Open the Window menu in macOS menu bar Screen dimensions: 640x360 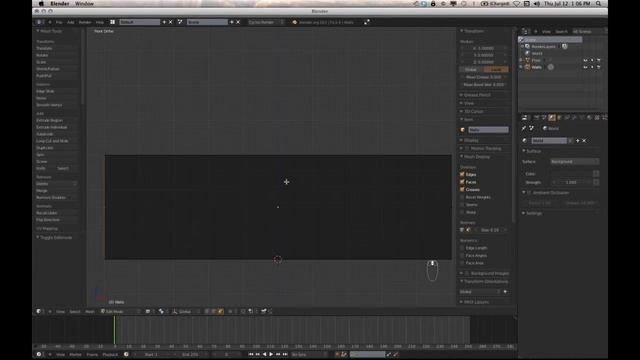[84, 4]
